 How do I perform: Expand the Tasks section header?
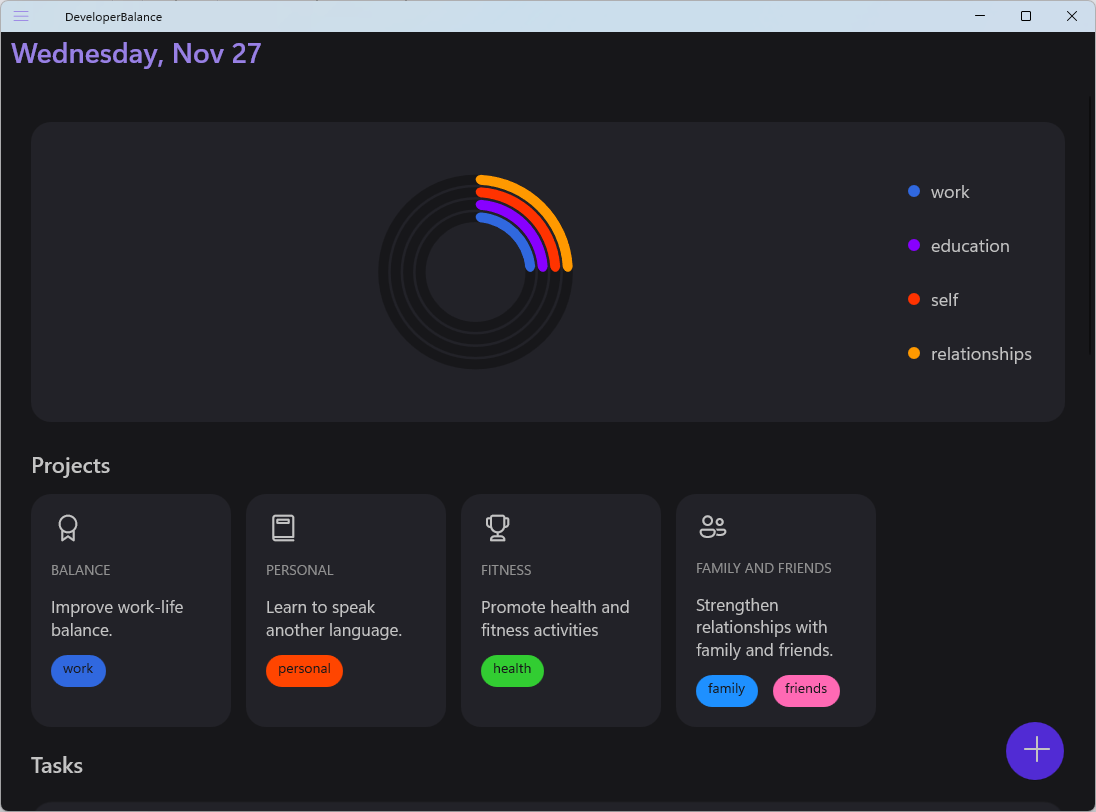pyautogui.click(x=56, y=765)
